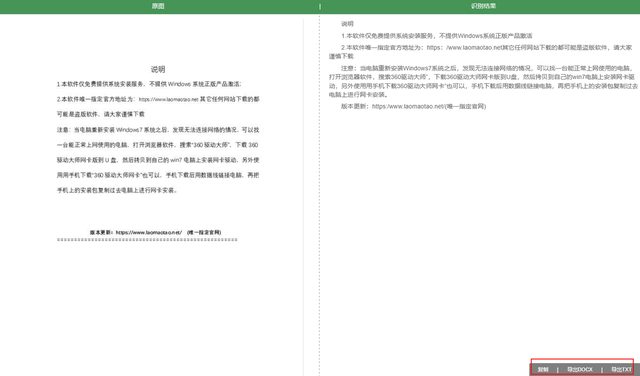Click the 注意 paragraph in original image

pos(158,160)
